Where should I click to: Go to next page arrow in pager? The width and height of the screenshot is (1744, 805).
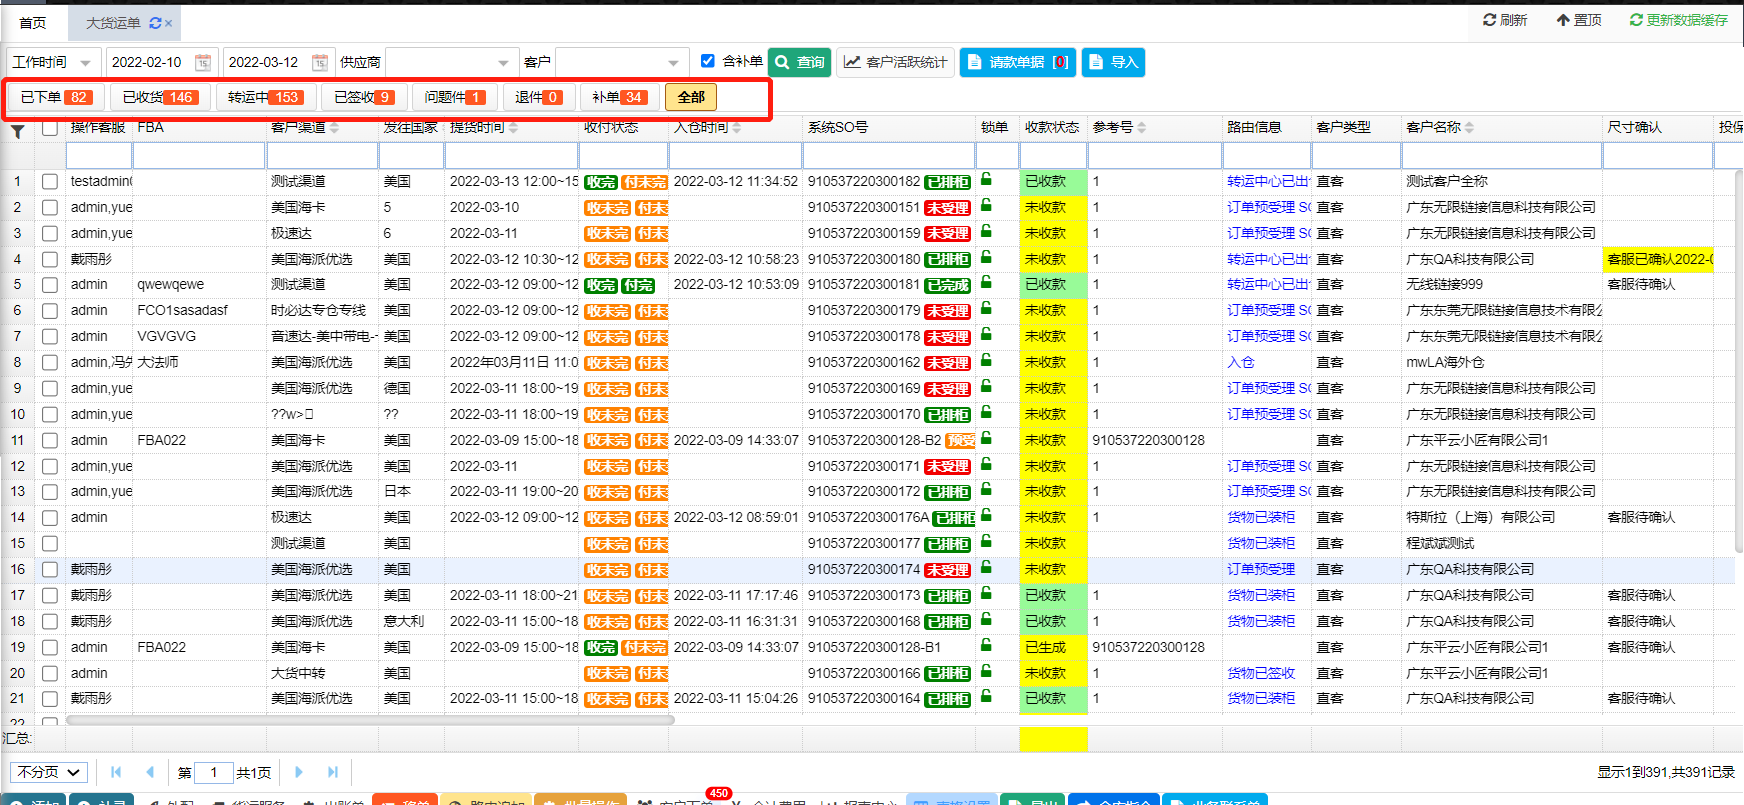[299, 772]
